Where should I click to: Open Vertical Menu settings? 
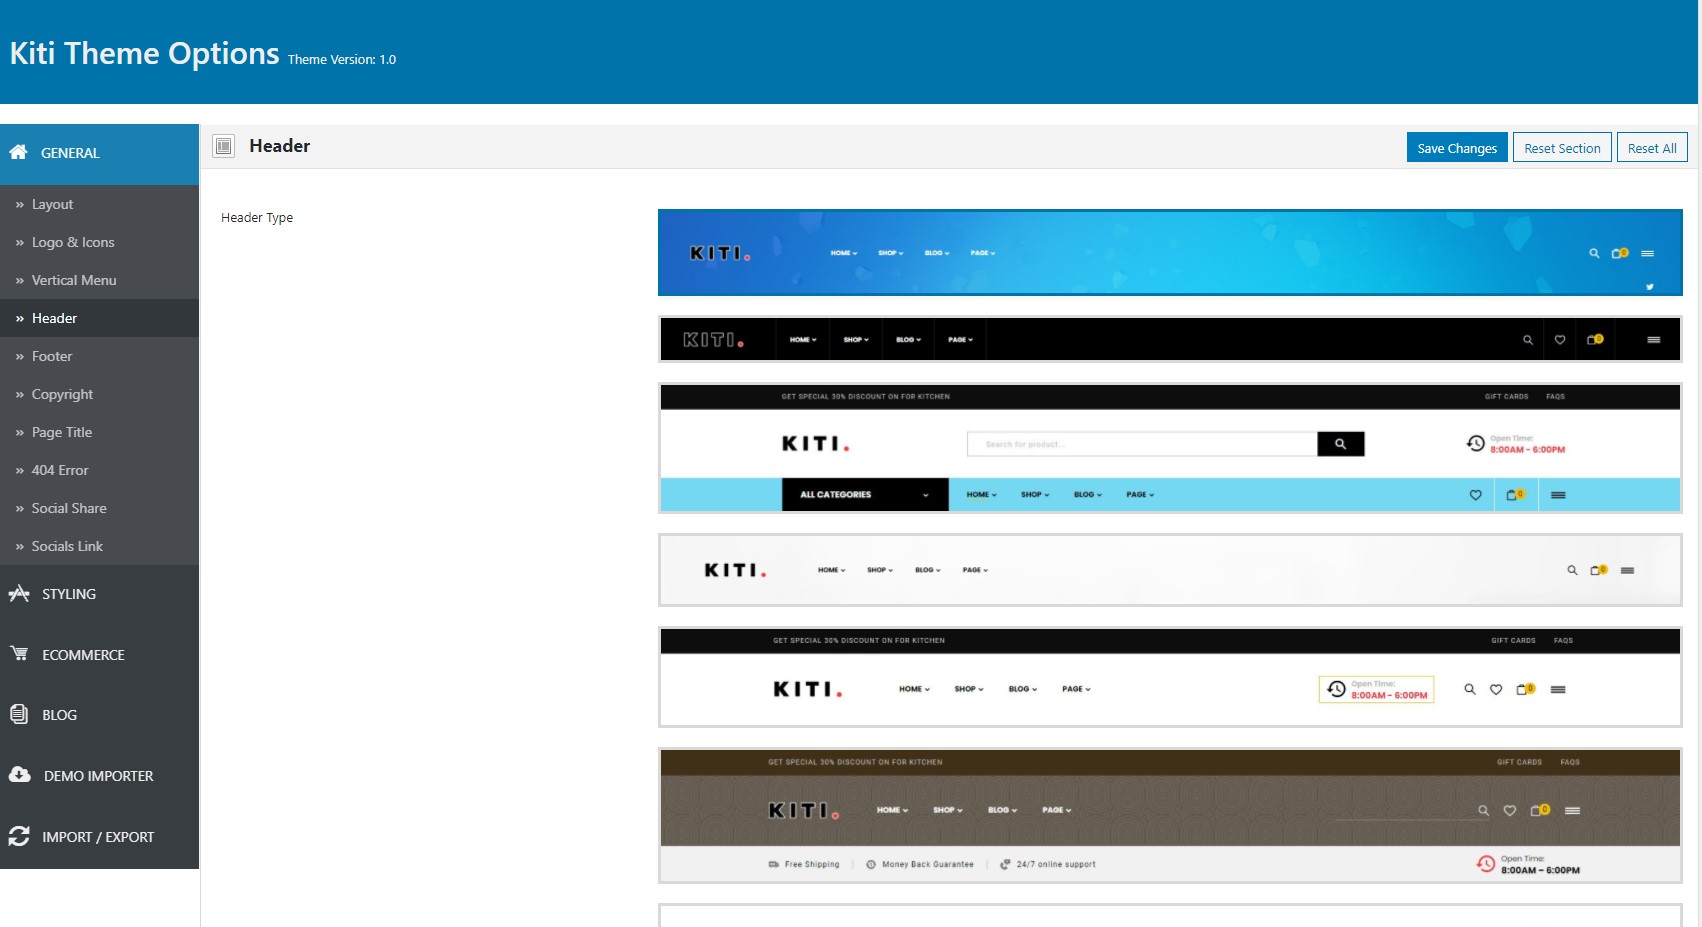[x=99, y=280]
